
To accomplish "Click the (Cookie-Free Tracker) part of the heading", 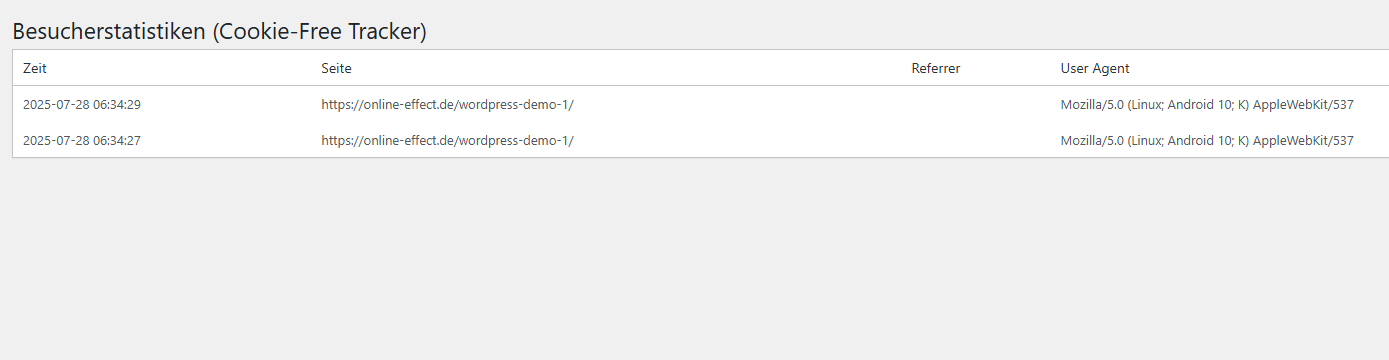I will pyautogui.click(x=320, y=32).
